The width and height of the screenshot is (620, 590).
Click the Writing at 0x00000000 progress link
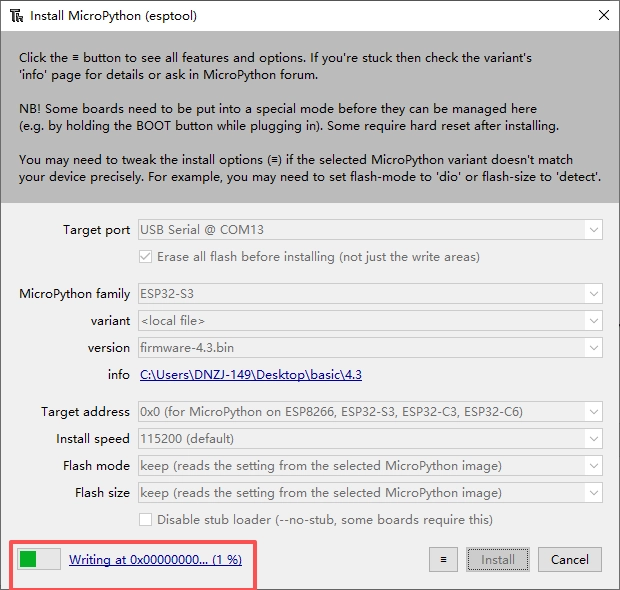[155, 560]
